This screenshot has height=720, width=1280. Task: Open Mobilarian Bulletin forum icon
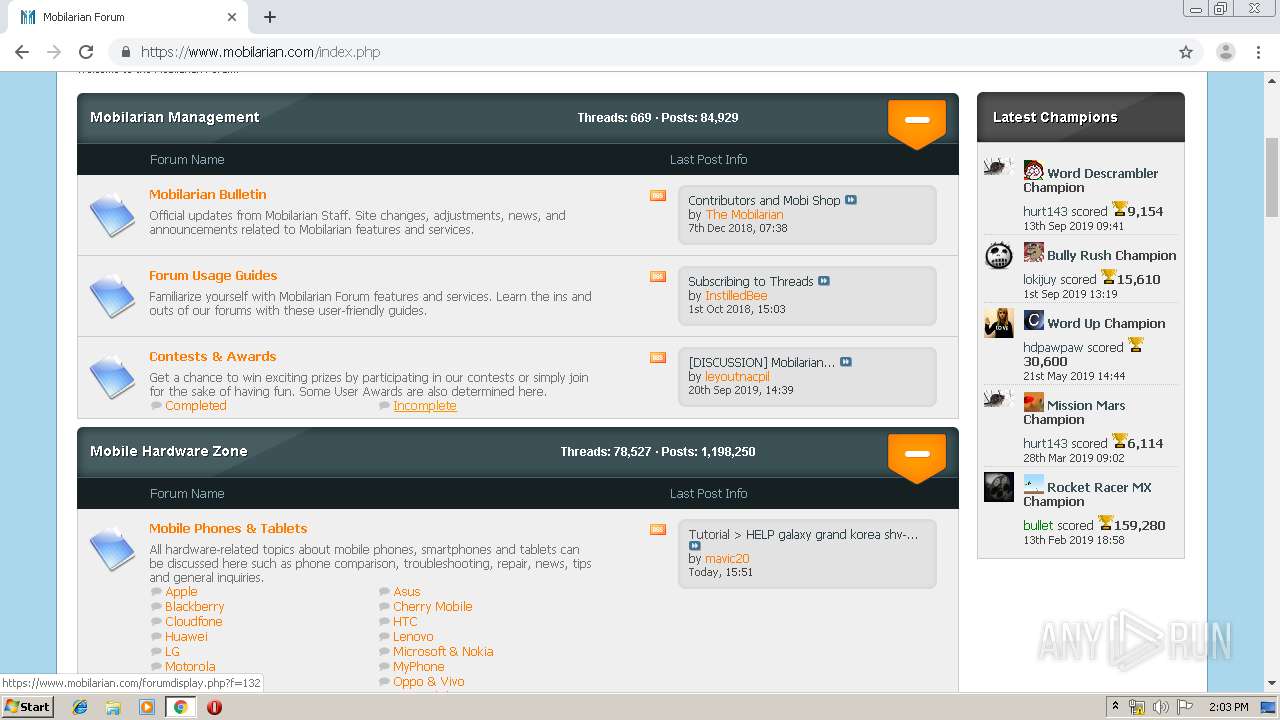[x=112, y=215]
